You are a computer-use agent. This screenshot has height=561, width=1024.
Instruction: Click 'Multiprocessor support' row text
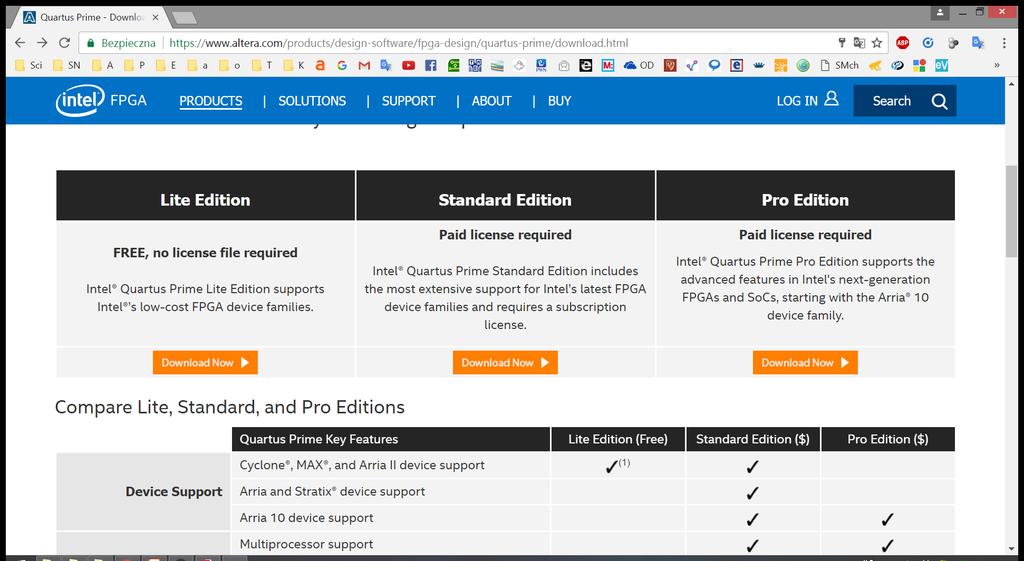pos(306,544)
